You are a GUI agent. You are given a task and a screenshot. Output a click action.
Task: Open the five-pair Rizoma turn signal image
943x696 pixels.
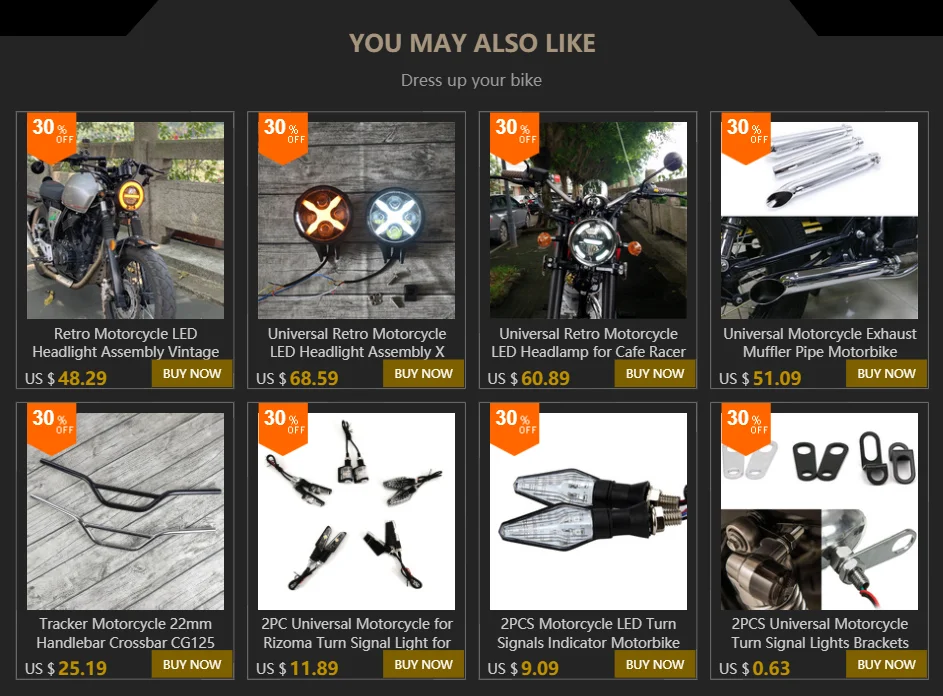357,511
